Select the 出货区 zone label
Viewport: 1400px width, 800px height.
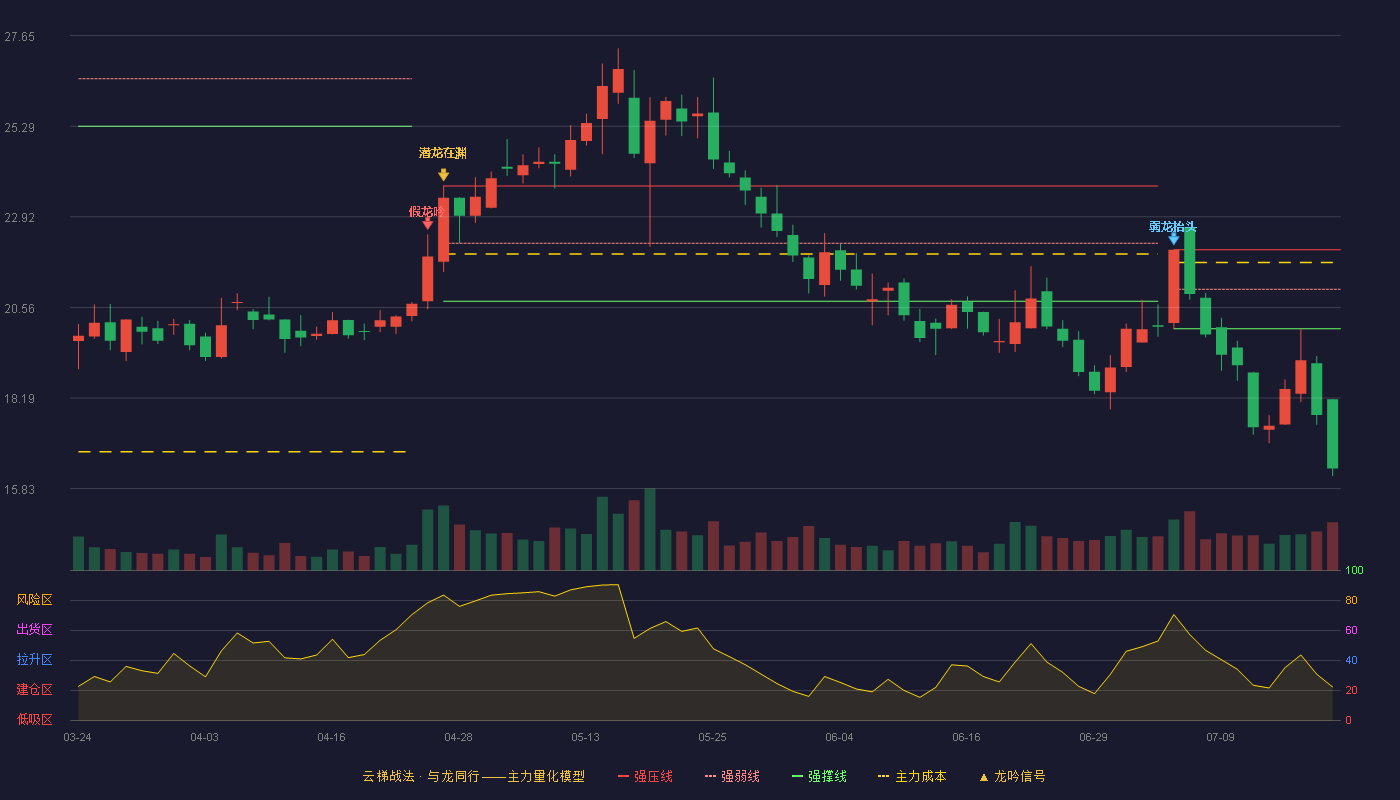[35, 630]
